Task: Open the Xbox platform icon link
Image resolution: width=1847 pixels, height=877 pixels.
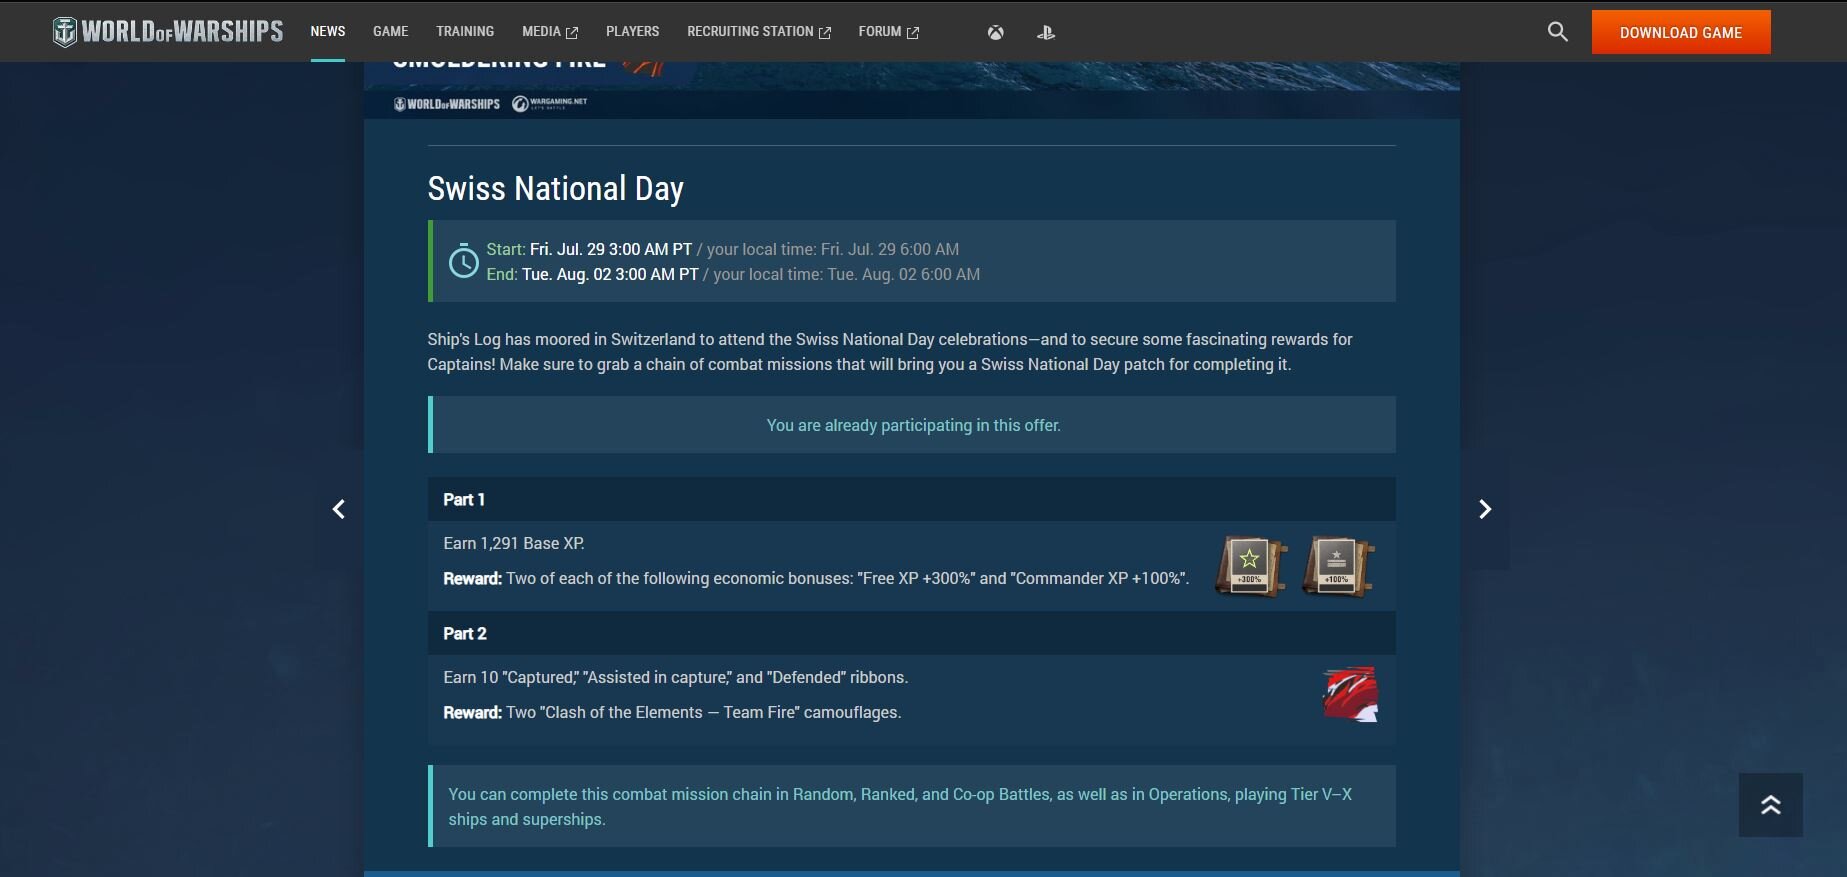Action: click(x=995, y=32)
